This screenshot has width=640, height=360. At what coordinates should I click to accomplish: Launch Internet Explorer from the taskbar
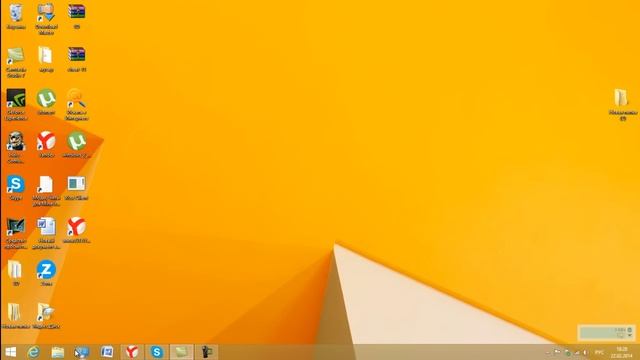pos(33,352)
